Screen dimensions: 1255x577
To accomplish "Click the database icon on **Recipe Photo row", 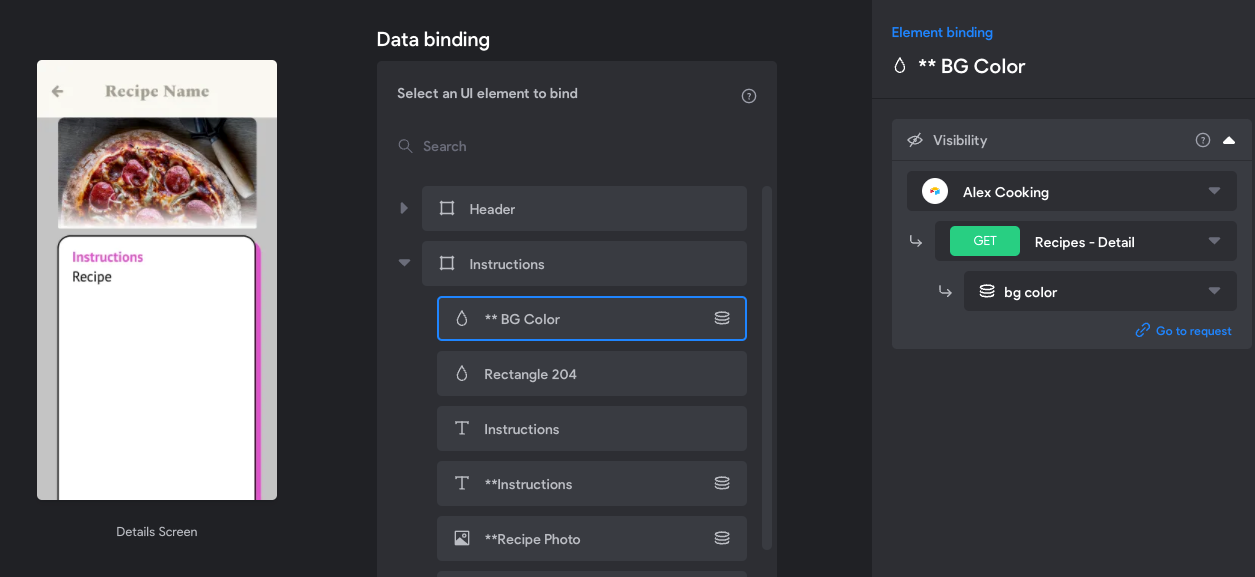I will pos(722,538).
